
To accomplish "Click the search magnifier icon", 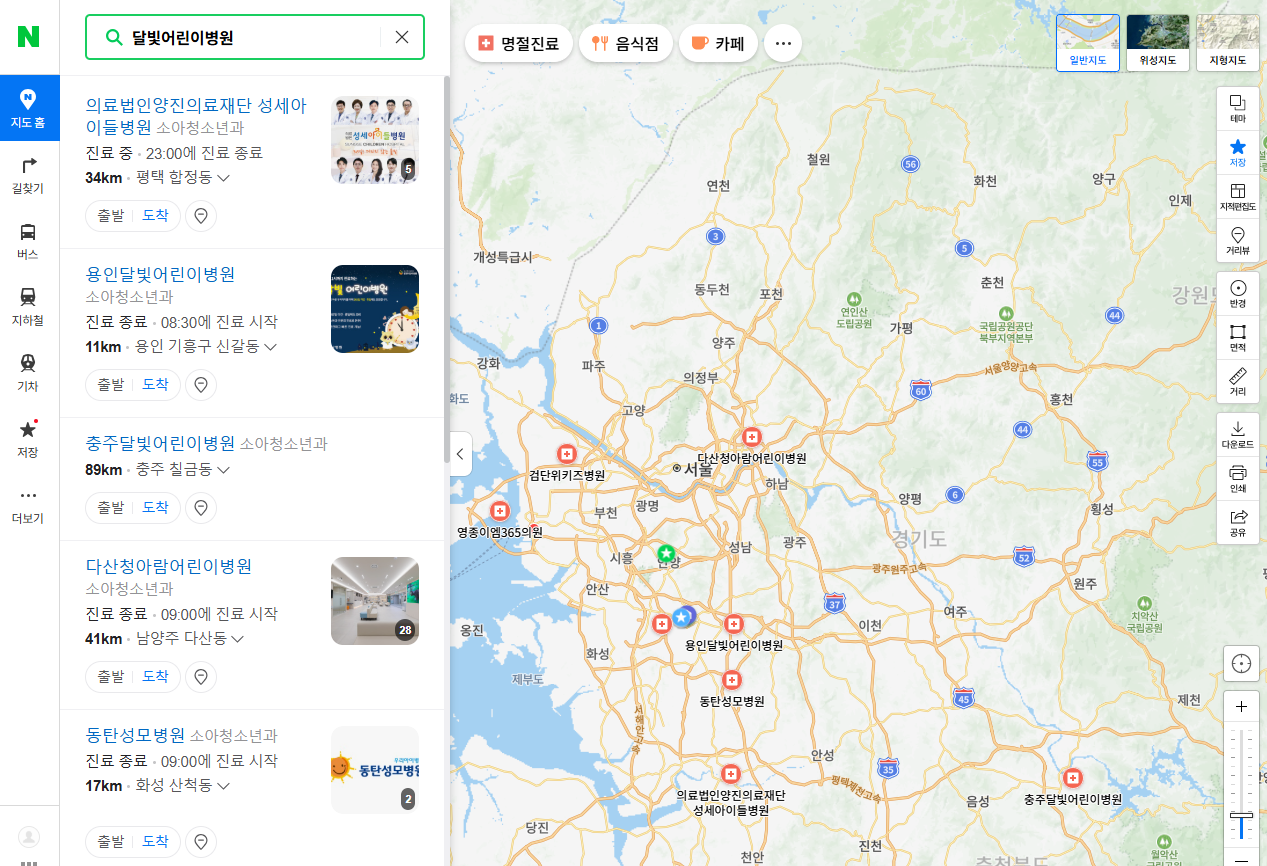I will (113, 37).
